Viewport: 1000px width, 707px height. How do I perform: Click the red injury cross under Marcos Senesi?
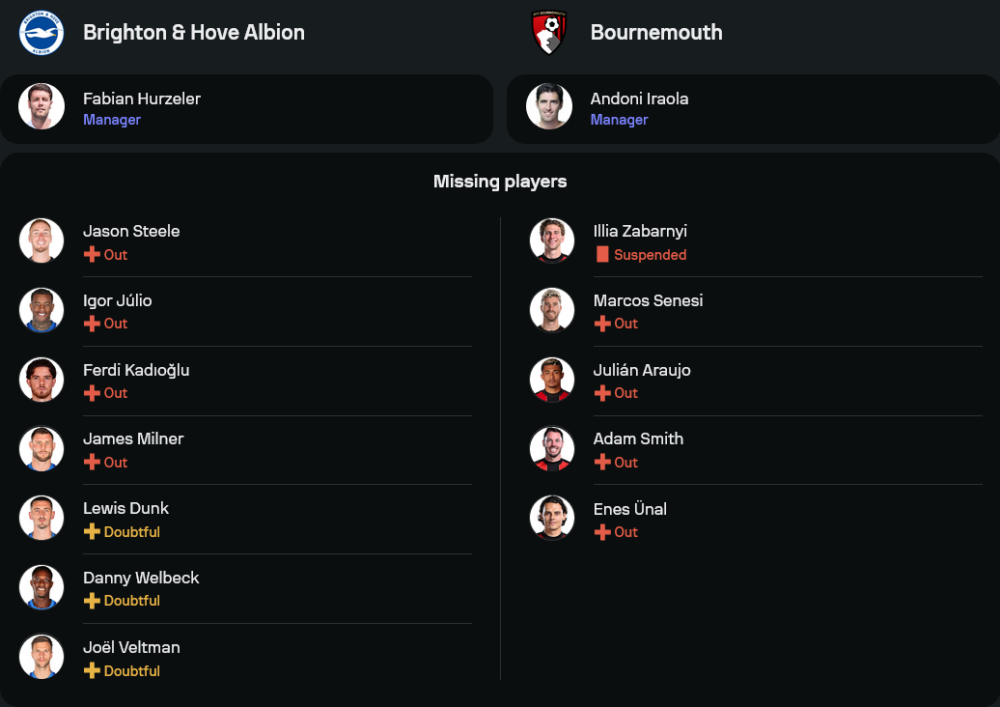coord(602,324)
